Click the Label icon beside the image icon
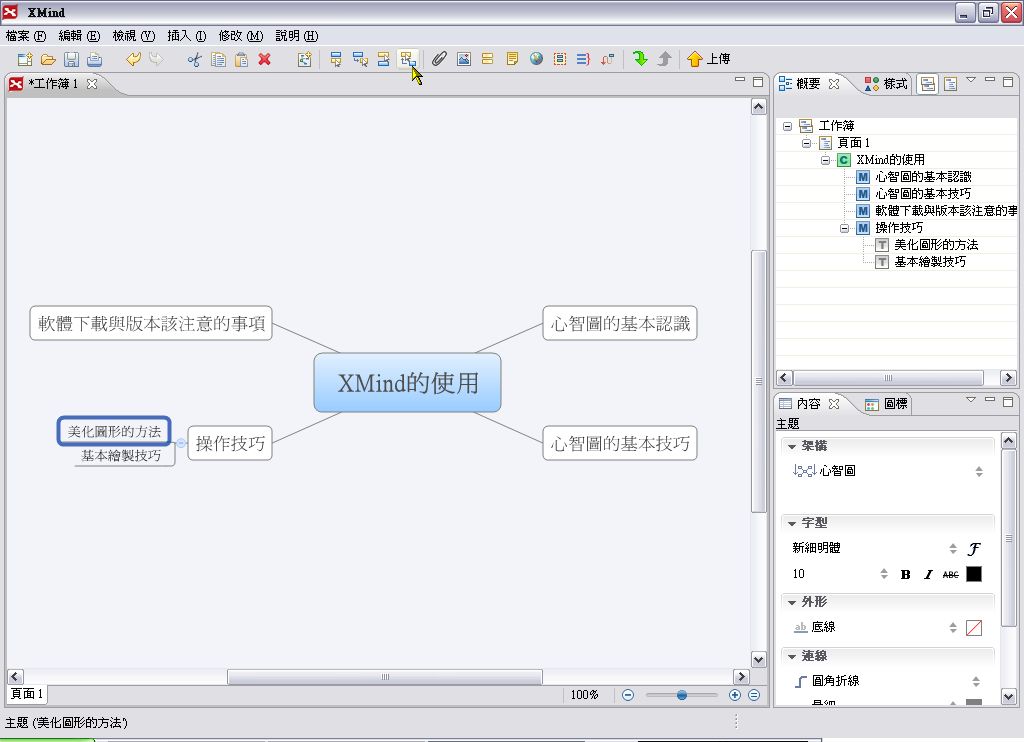 [x=487, y=59]
